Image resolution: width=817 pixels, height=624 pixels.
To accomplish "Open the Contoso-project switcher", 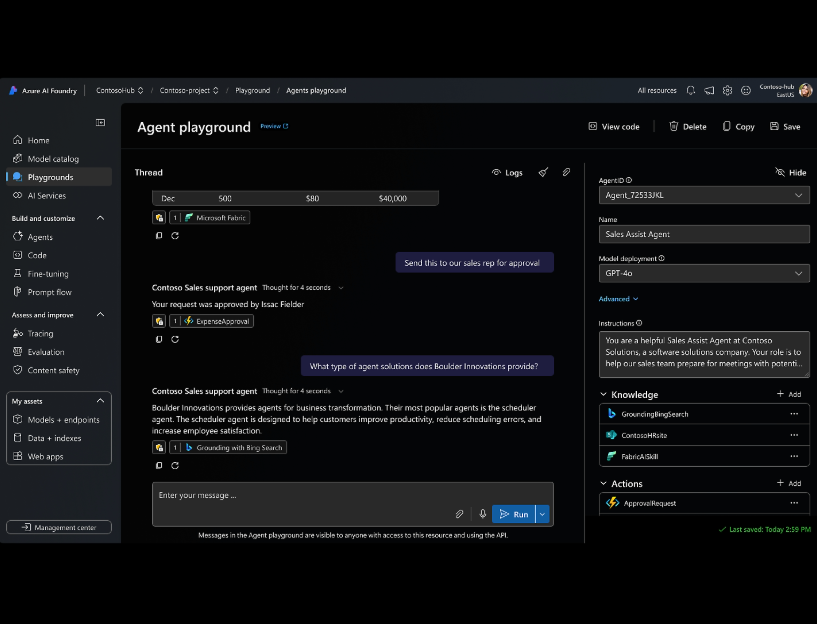I will tap(189, 90).
